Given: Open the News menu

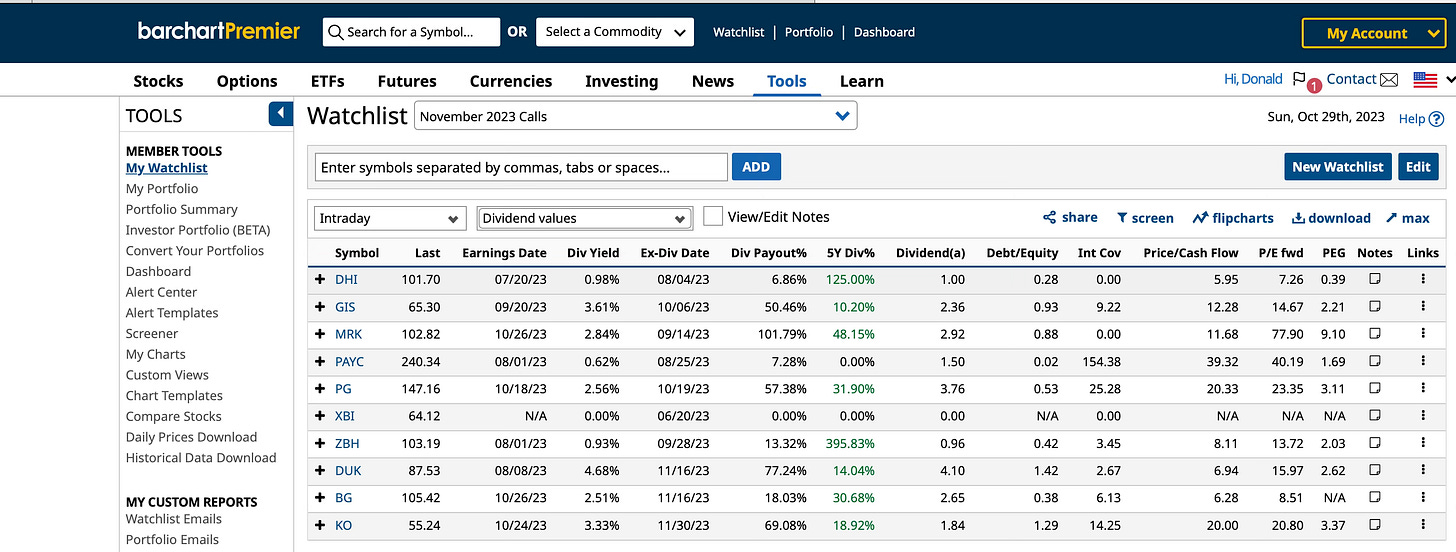Looking at the screenshot, I should tap(713, 81).
